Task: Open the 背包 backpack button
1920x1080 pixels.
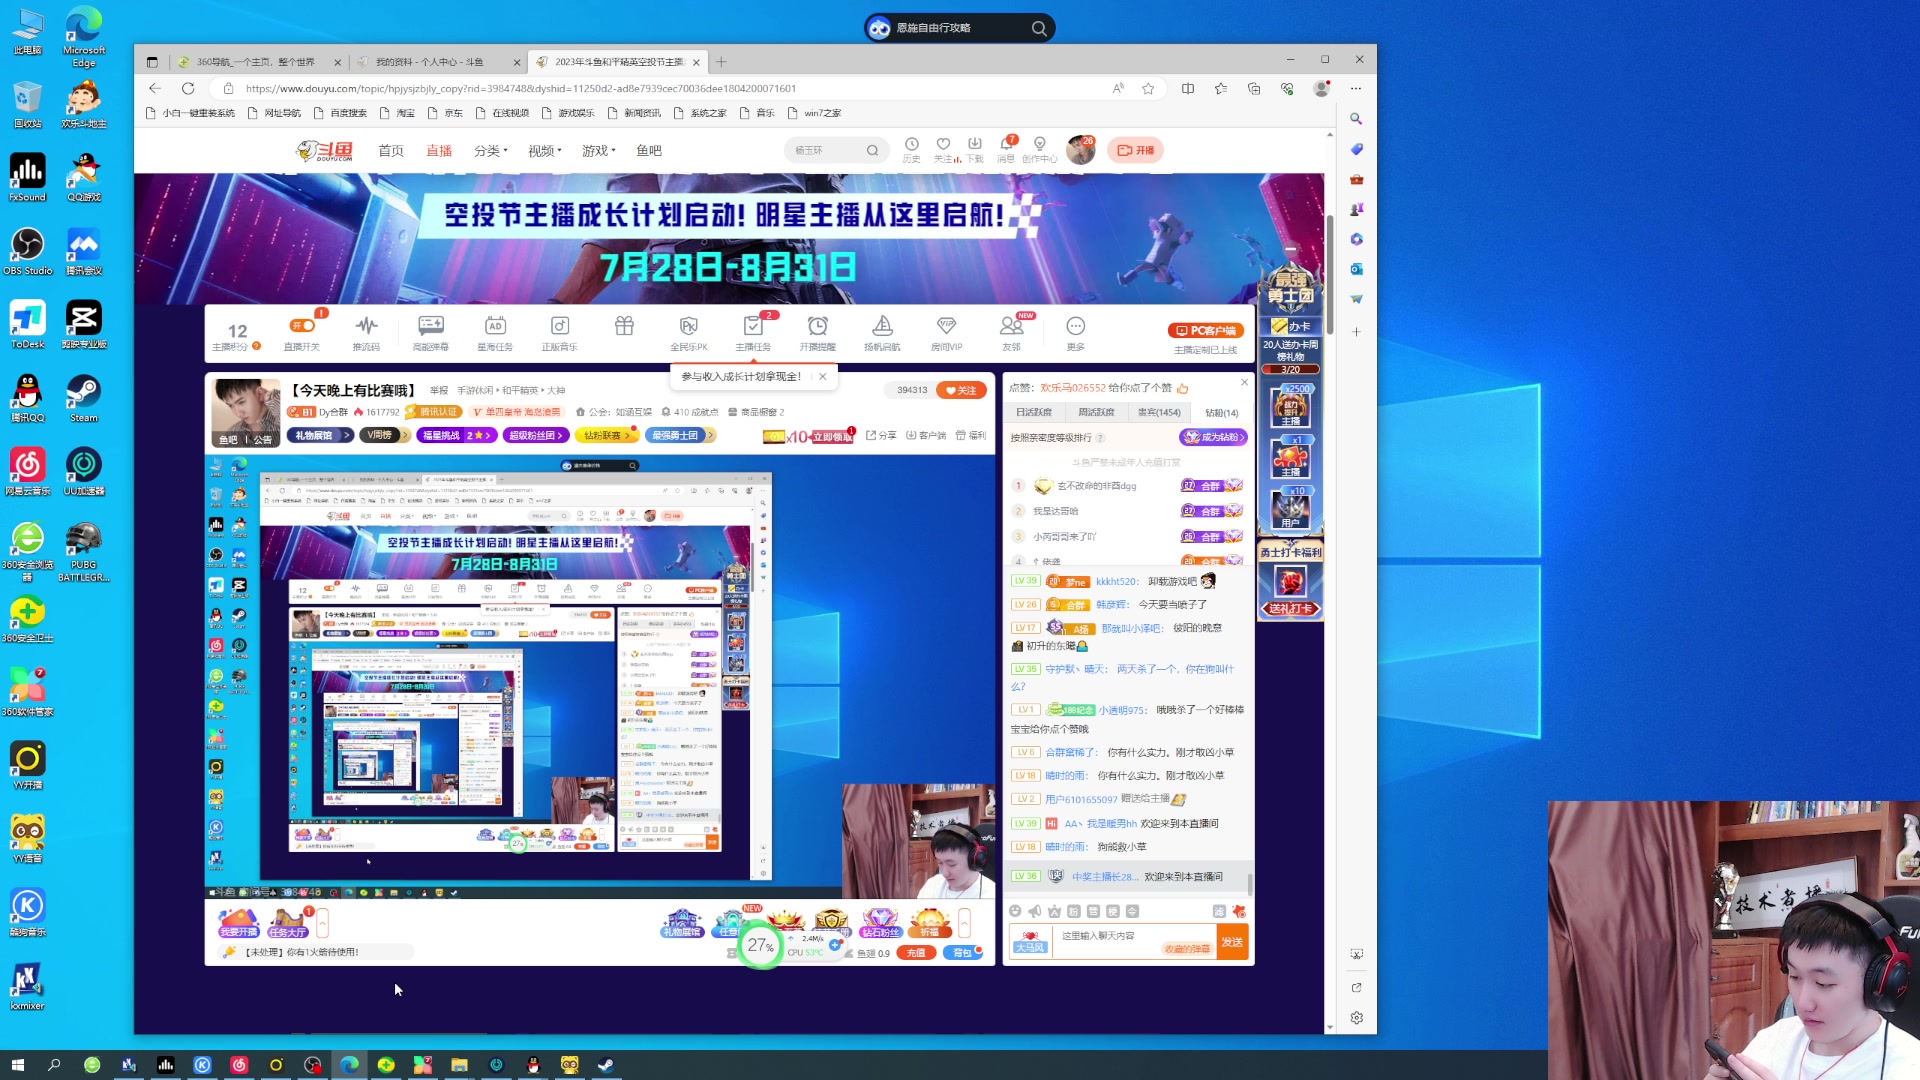Action: click(x=962, y=953)
